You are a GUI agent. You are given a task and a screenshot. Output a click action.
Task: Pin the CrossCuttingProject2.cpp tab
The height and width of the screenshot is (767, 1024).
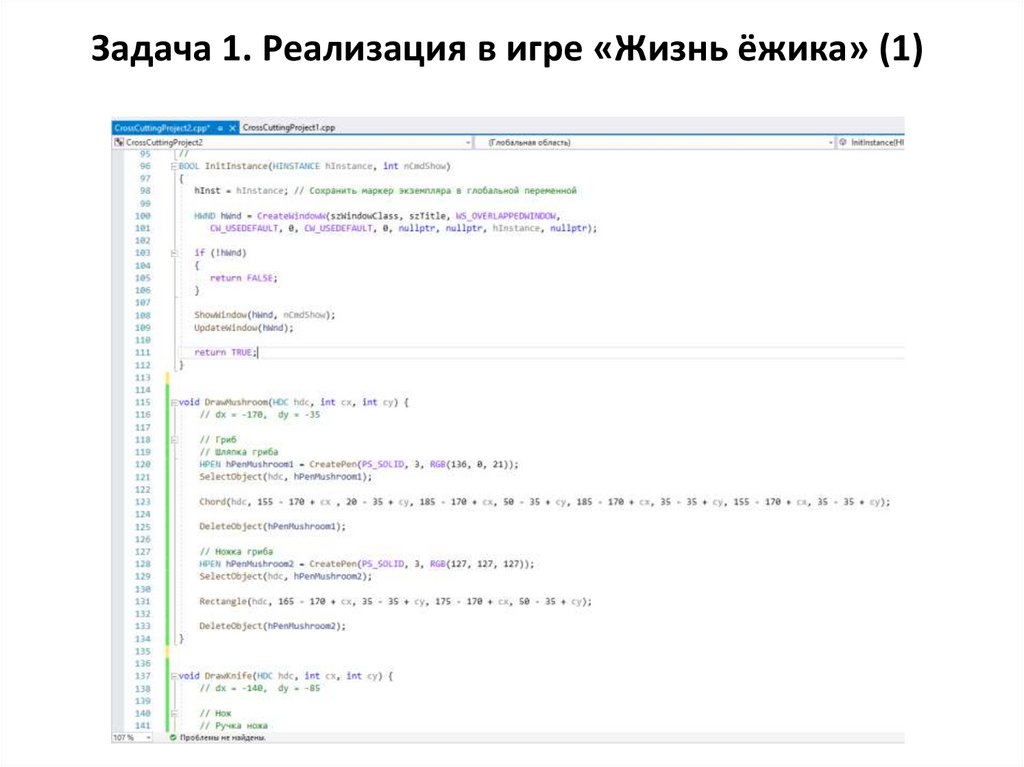point(221,128)
